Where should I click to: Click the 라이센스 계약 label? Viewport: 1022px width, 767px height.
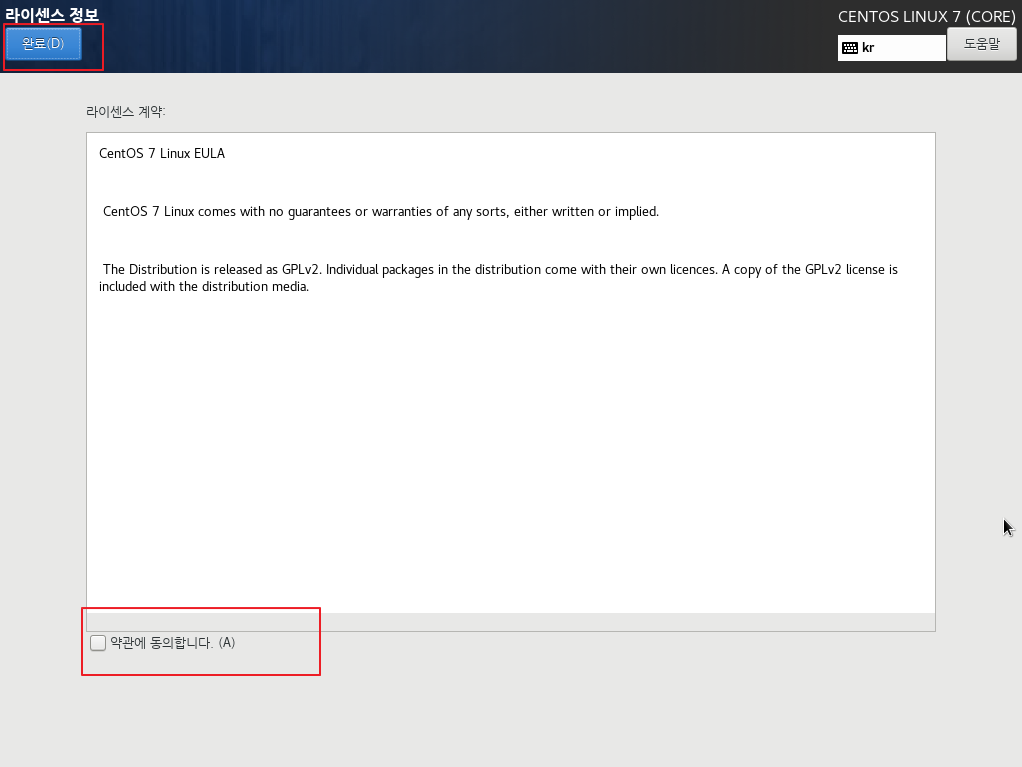click(126, 111)
